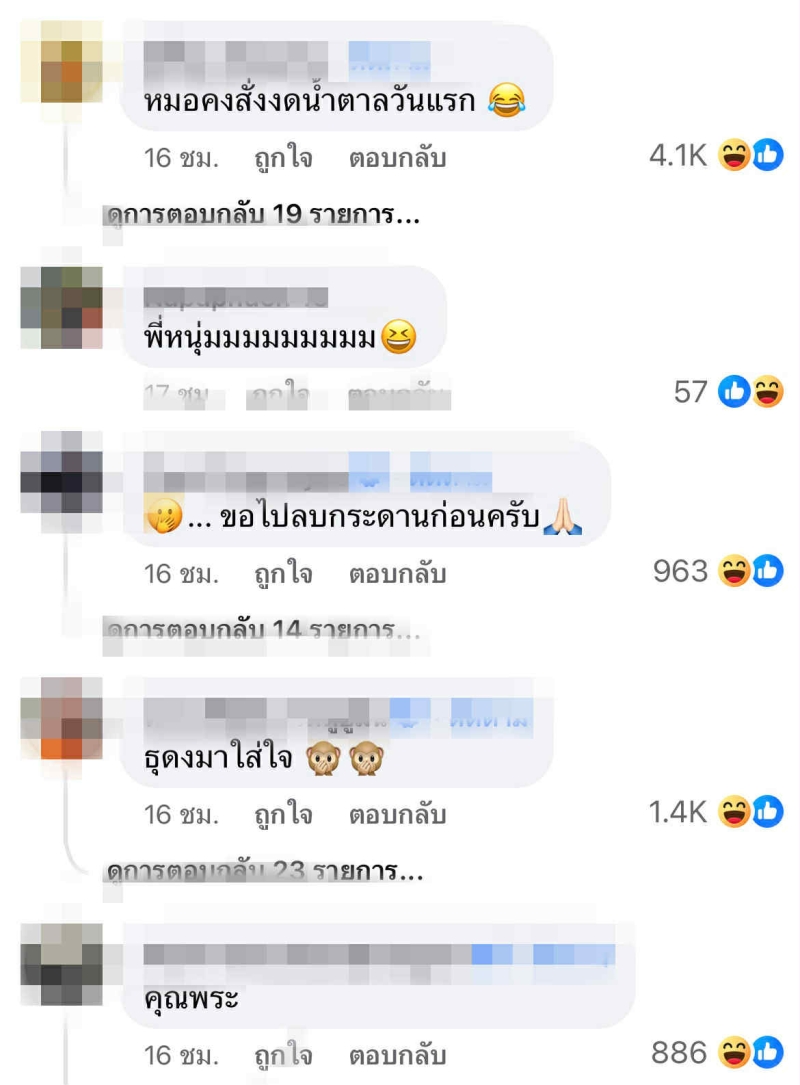Open the 4.1K reactions count
Image resolution: width=800 pixels, height=1085 pixels.
pyautogui.click(x=678, y=156)
